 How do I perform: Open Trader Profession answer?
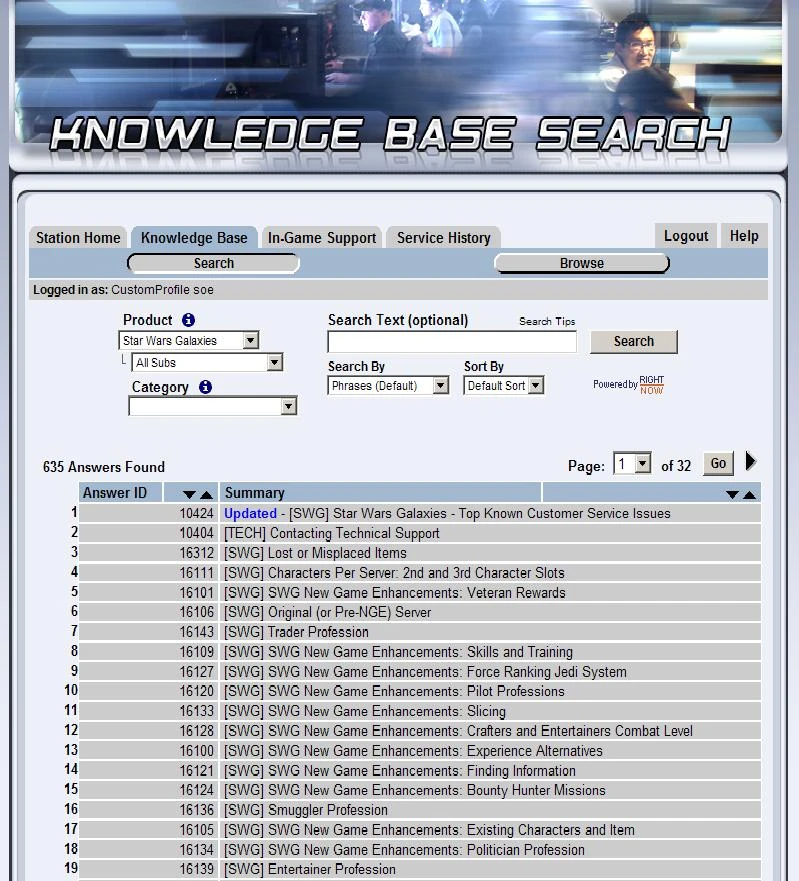[296, 632]
